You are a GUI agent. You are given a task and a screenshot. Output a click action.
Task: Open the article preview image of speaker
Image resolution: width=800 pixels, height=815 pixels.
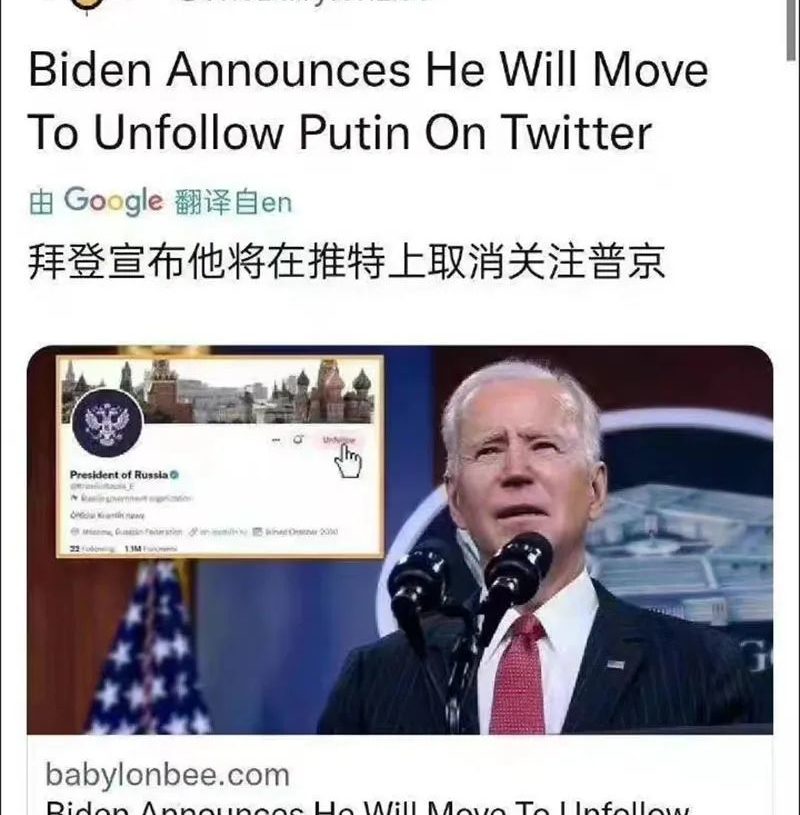[x=400, y=540]
